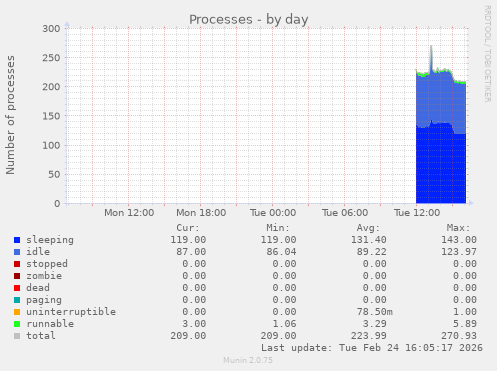Click total max value 270.93
Screen dimensions: 497x371
pos(459,336)
